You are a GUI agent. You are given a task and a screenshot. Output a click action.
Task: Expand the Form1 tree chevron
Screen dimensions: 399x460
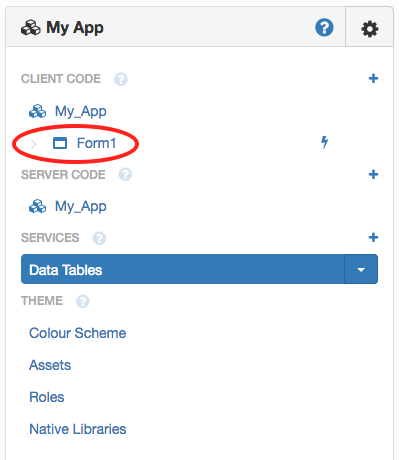tap(33, 144)
